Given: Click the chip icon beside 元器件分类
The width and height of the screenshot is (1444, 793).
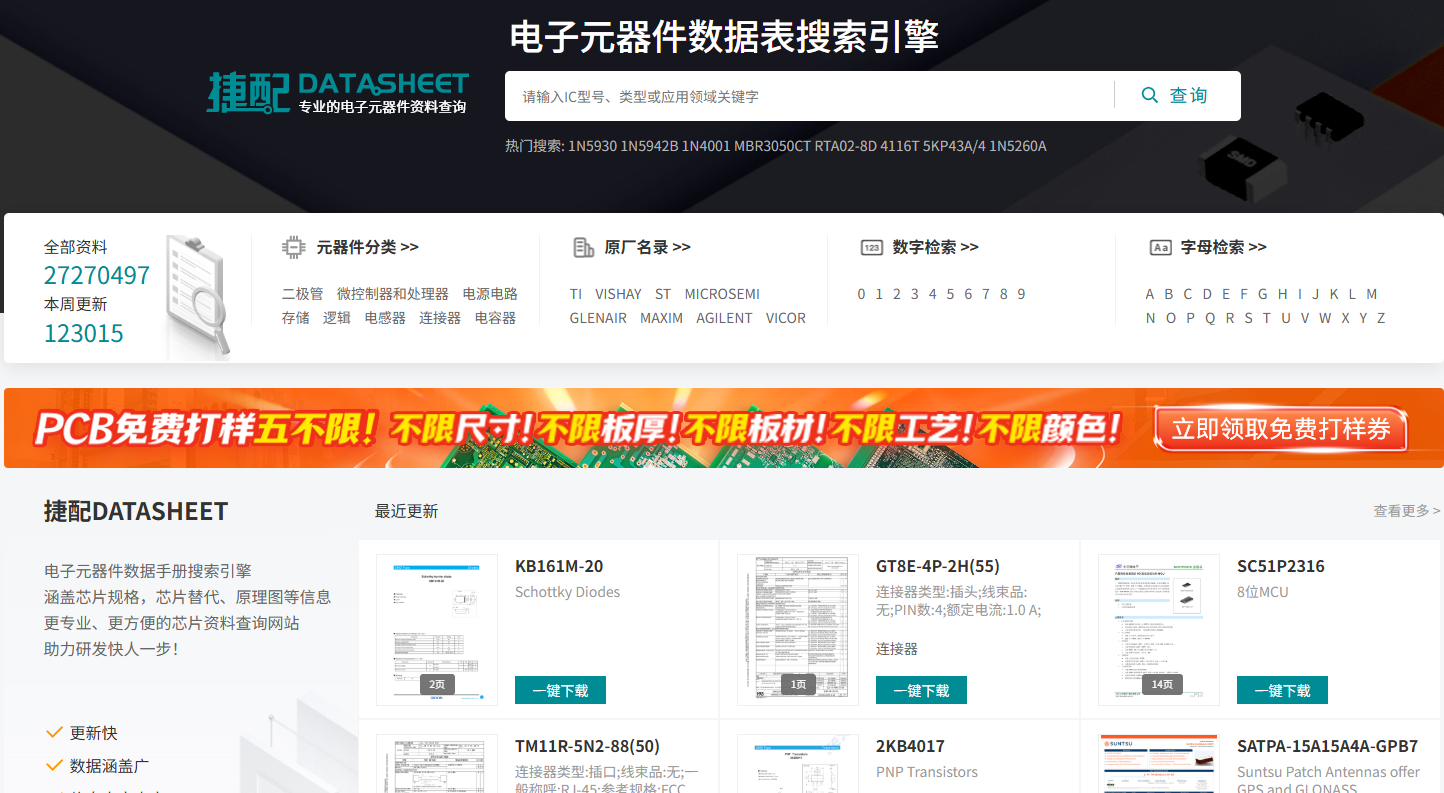Looking at the screenshot, I should coord(293,247).
